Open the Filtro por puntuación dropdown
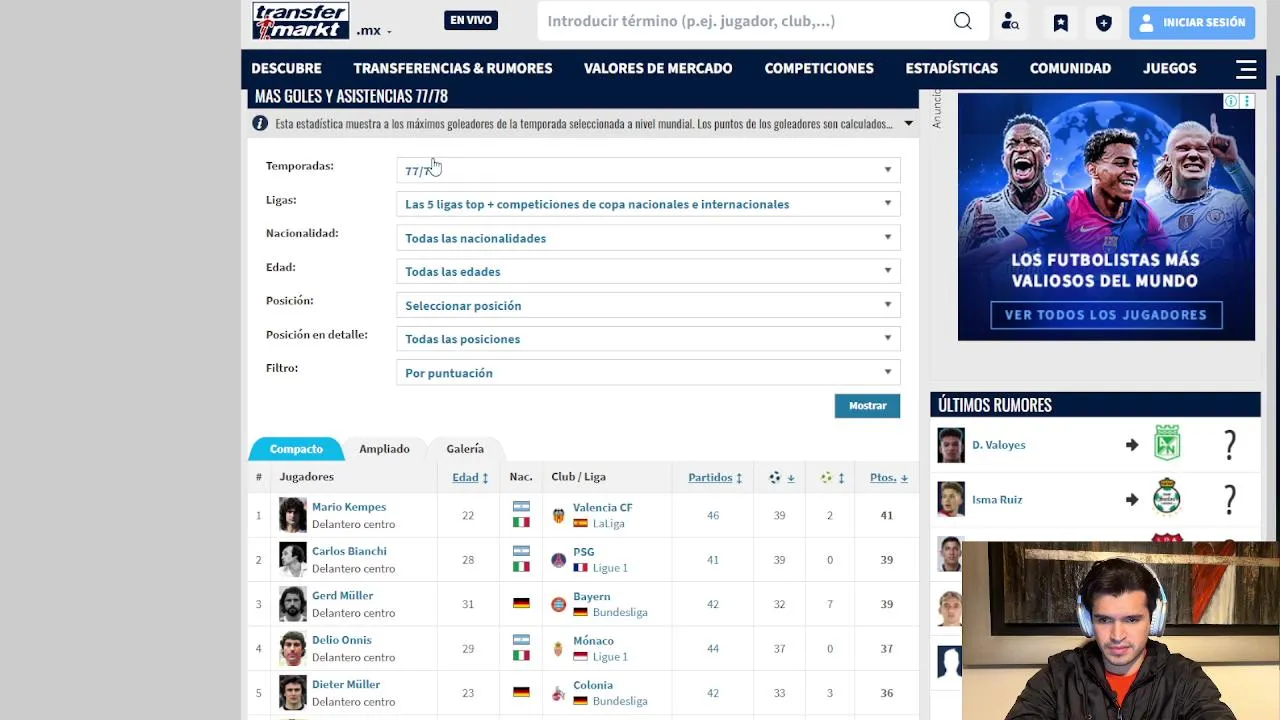The height and width of the screenshot is (720, 1280). click(648, 373)
